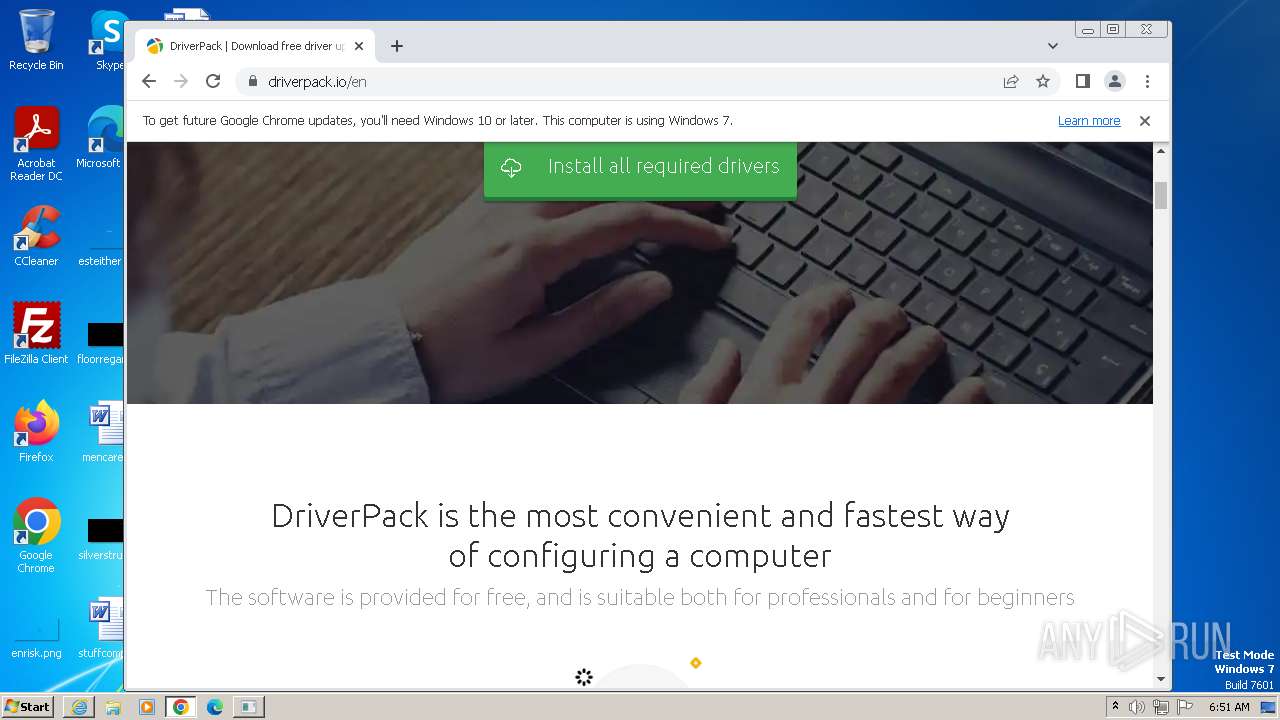The width and height of the screenshot is (1280, 720).
Task: Open a new tab with plus button
Action: point(397,46)
